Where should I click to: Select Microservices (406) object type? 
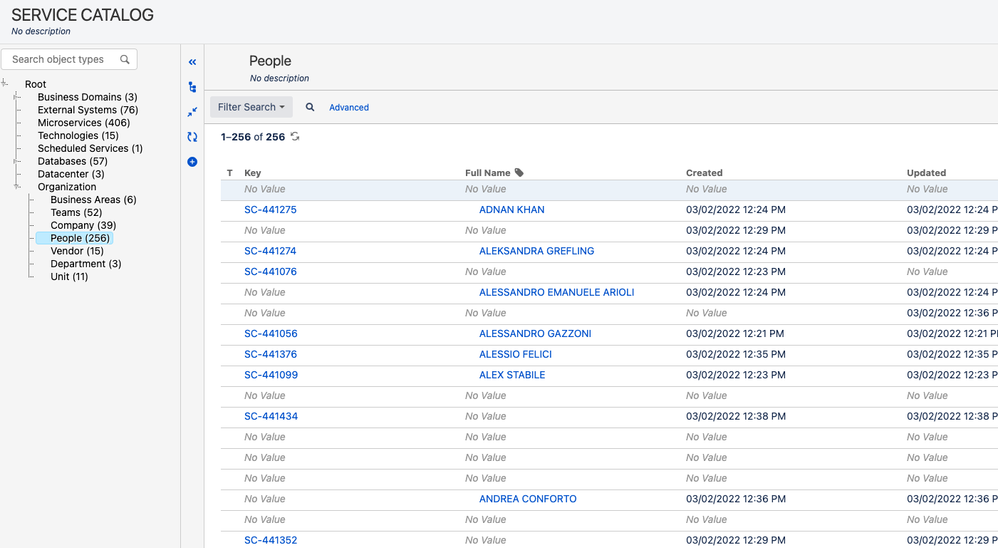point(83,122)
